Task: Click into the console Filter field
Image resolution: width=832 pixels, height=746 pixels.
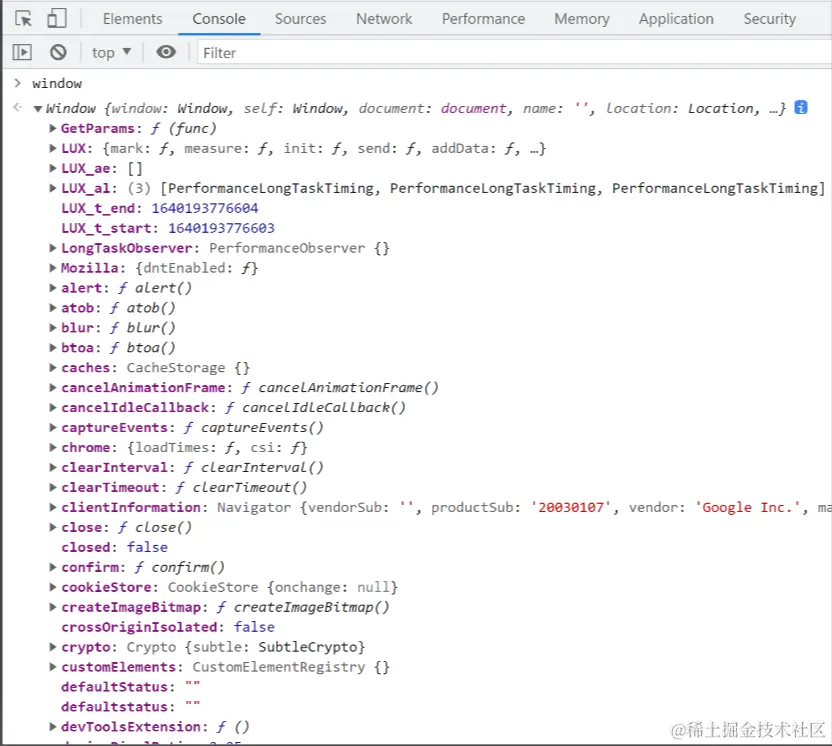Action: click(514, 53)
